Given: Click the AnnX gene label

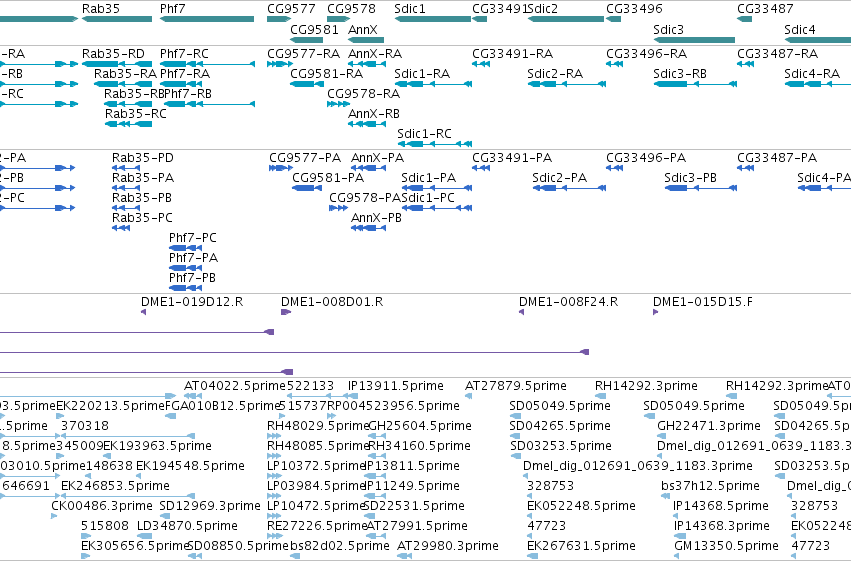Looking at the screenshot, I should (363, 29).
